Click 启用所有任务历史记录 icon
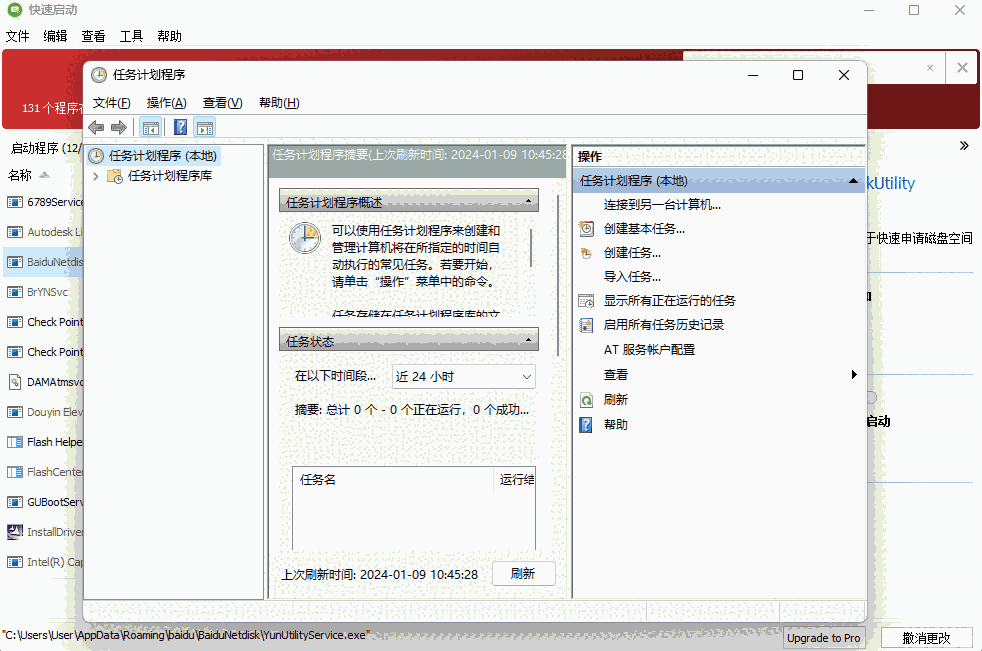 coord(584,324)
